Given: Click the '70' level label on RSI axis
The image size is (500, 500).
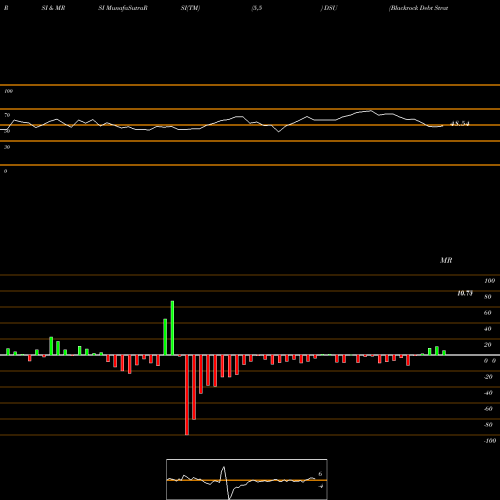Looking at the screenshot, I should tap(7, 115).
